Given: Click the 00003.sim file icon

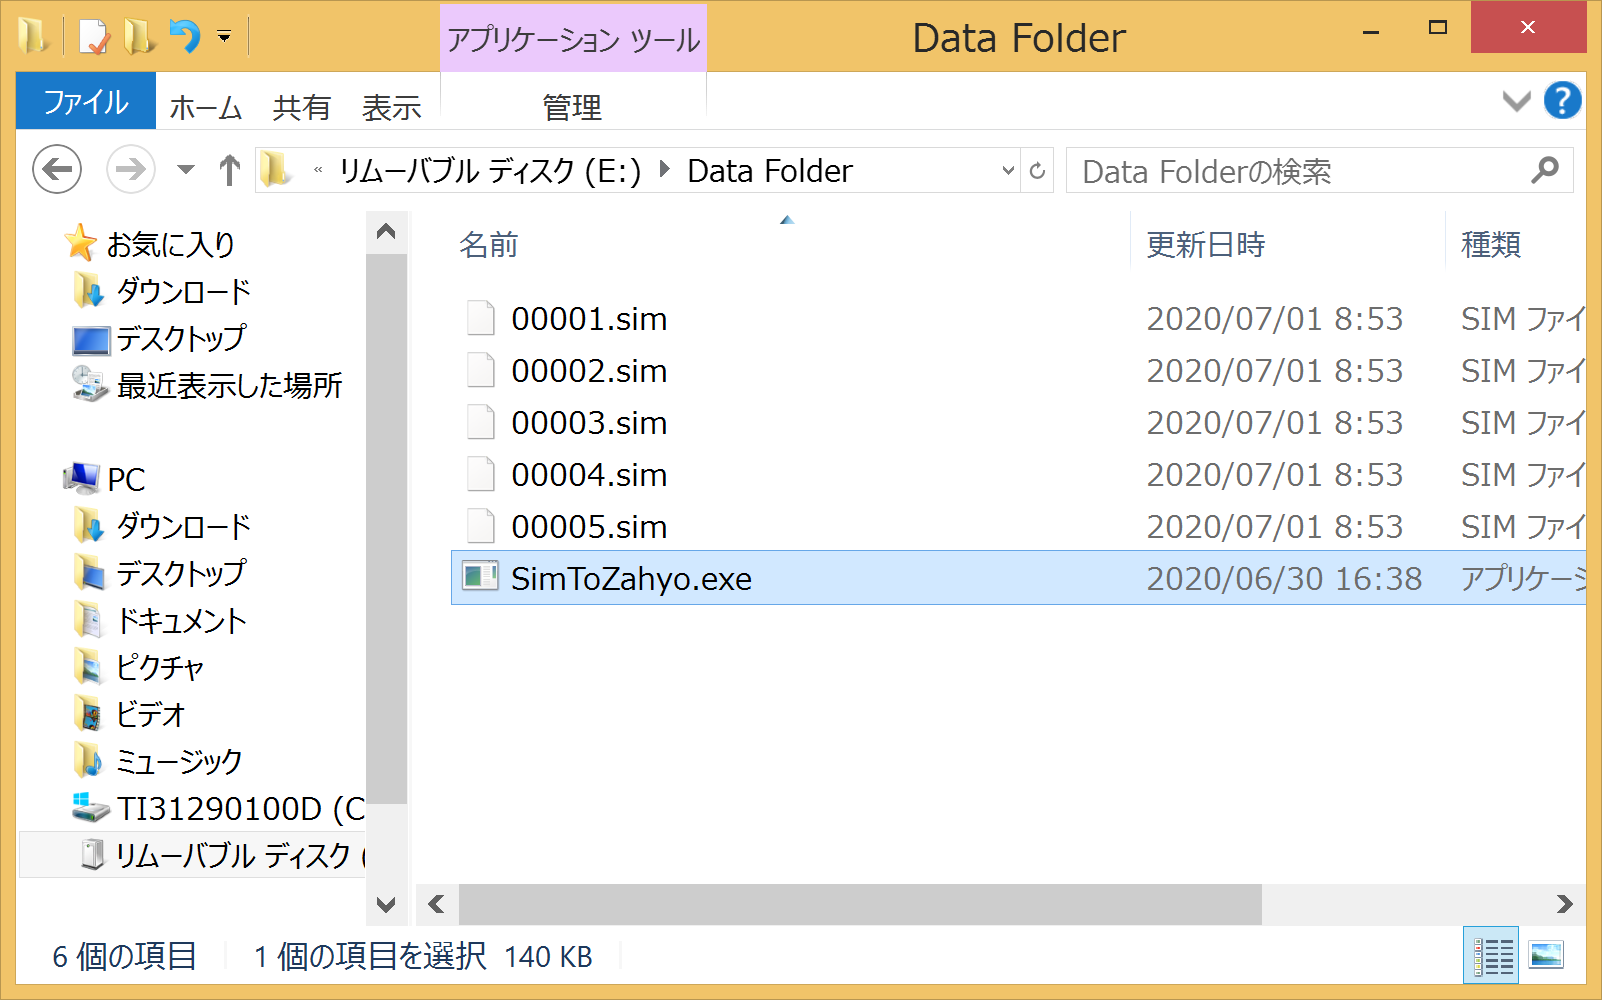Looking at the screenshot, I should pos(481,422).
